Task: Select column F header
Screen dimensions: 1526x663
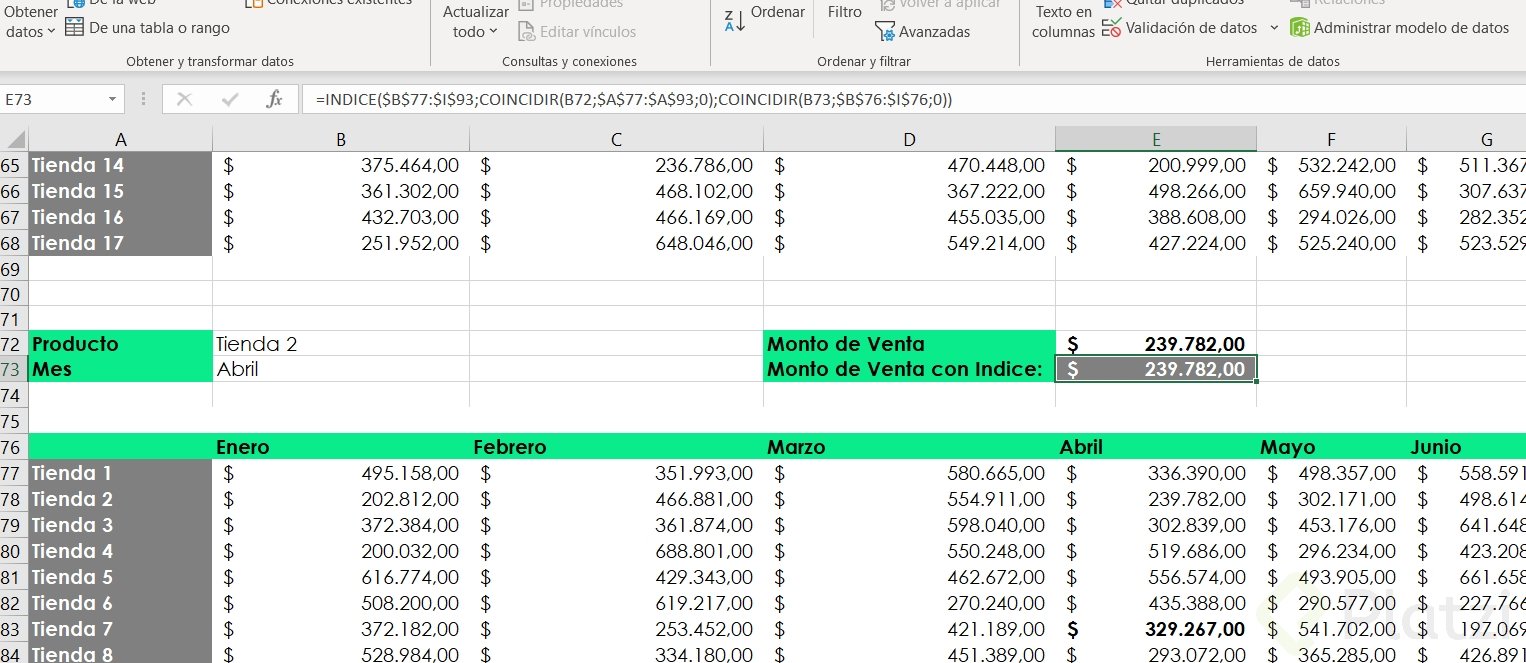Action: 1331,139
